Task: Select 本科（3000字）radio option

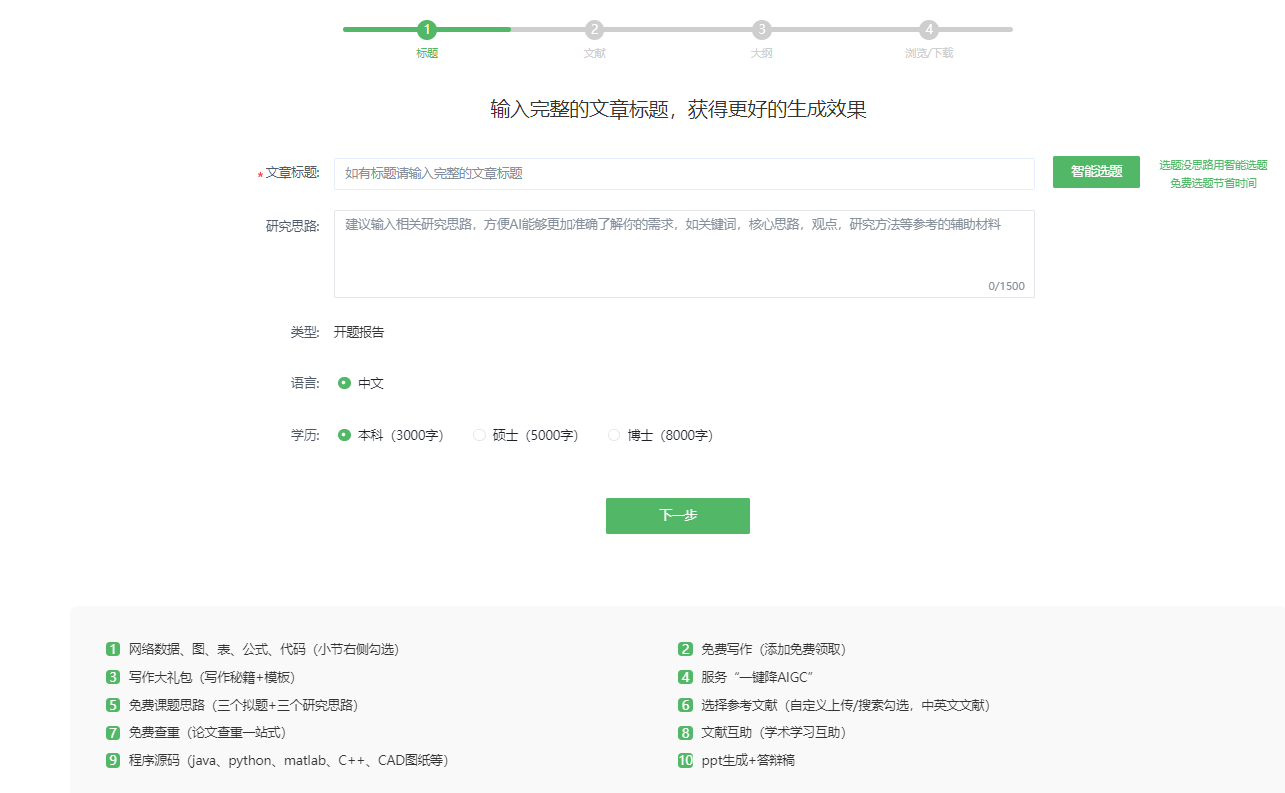Action: [x=345, y=435]
